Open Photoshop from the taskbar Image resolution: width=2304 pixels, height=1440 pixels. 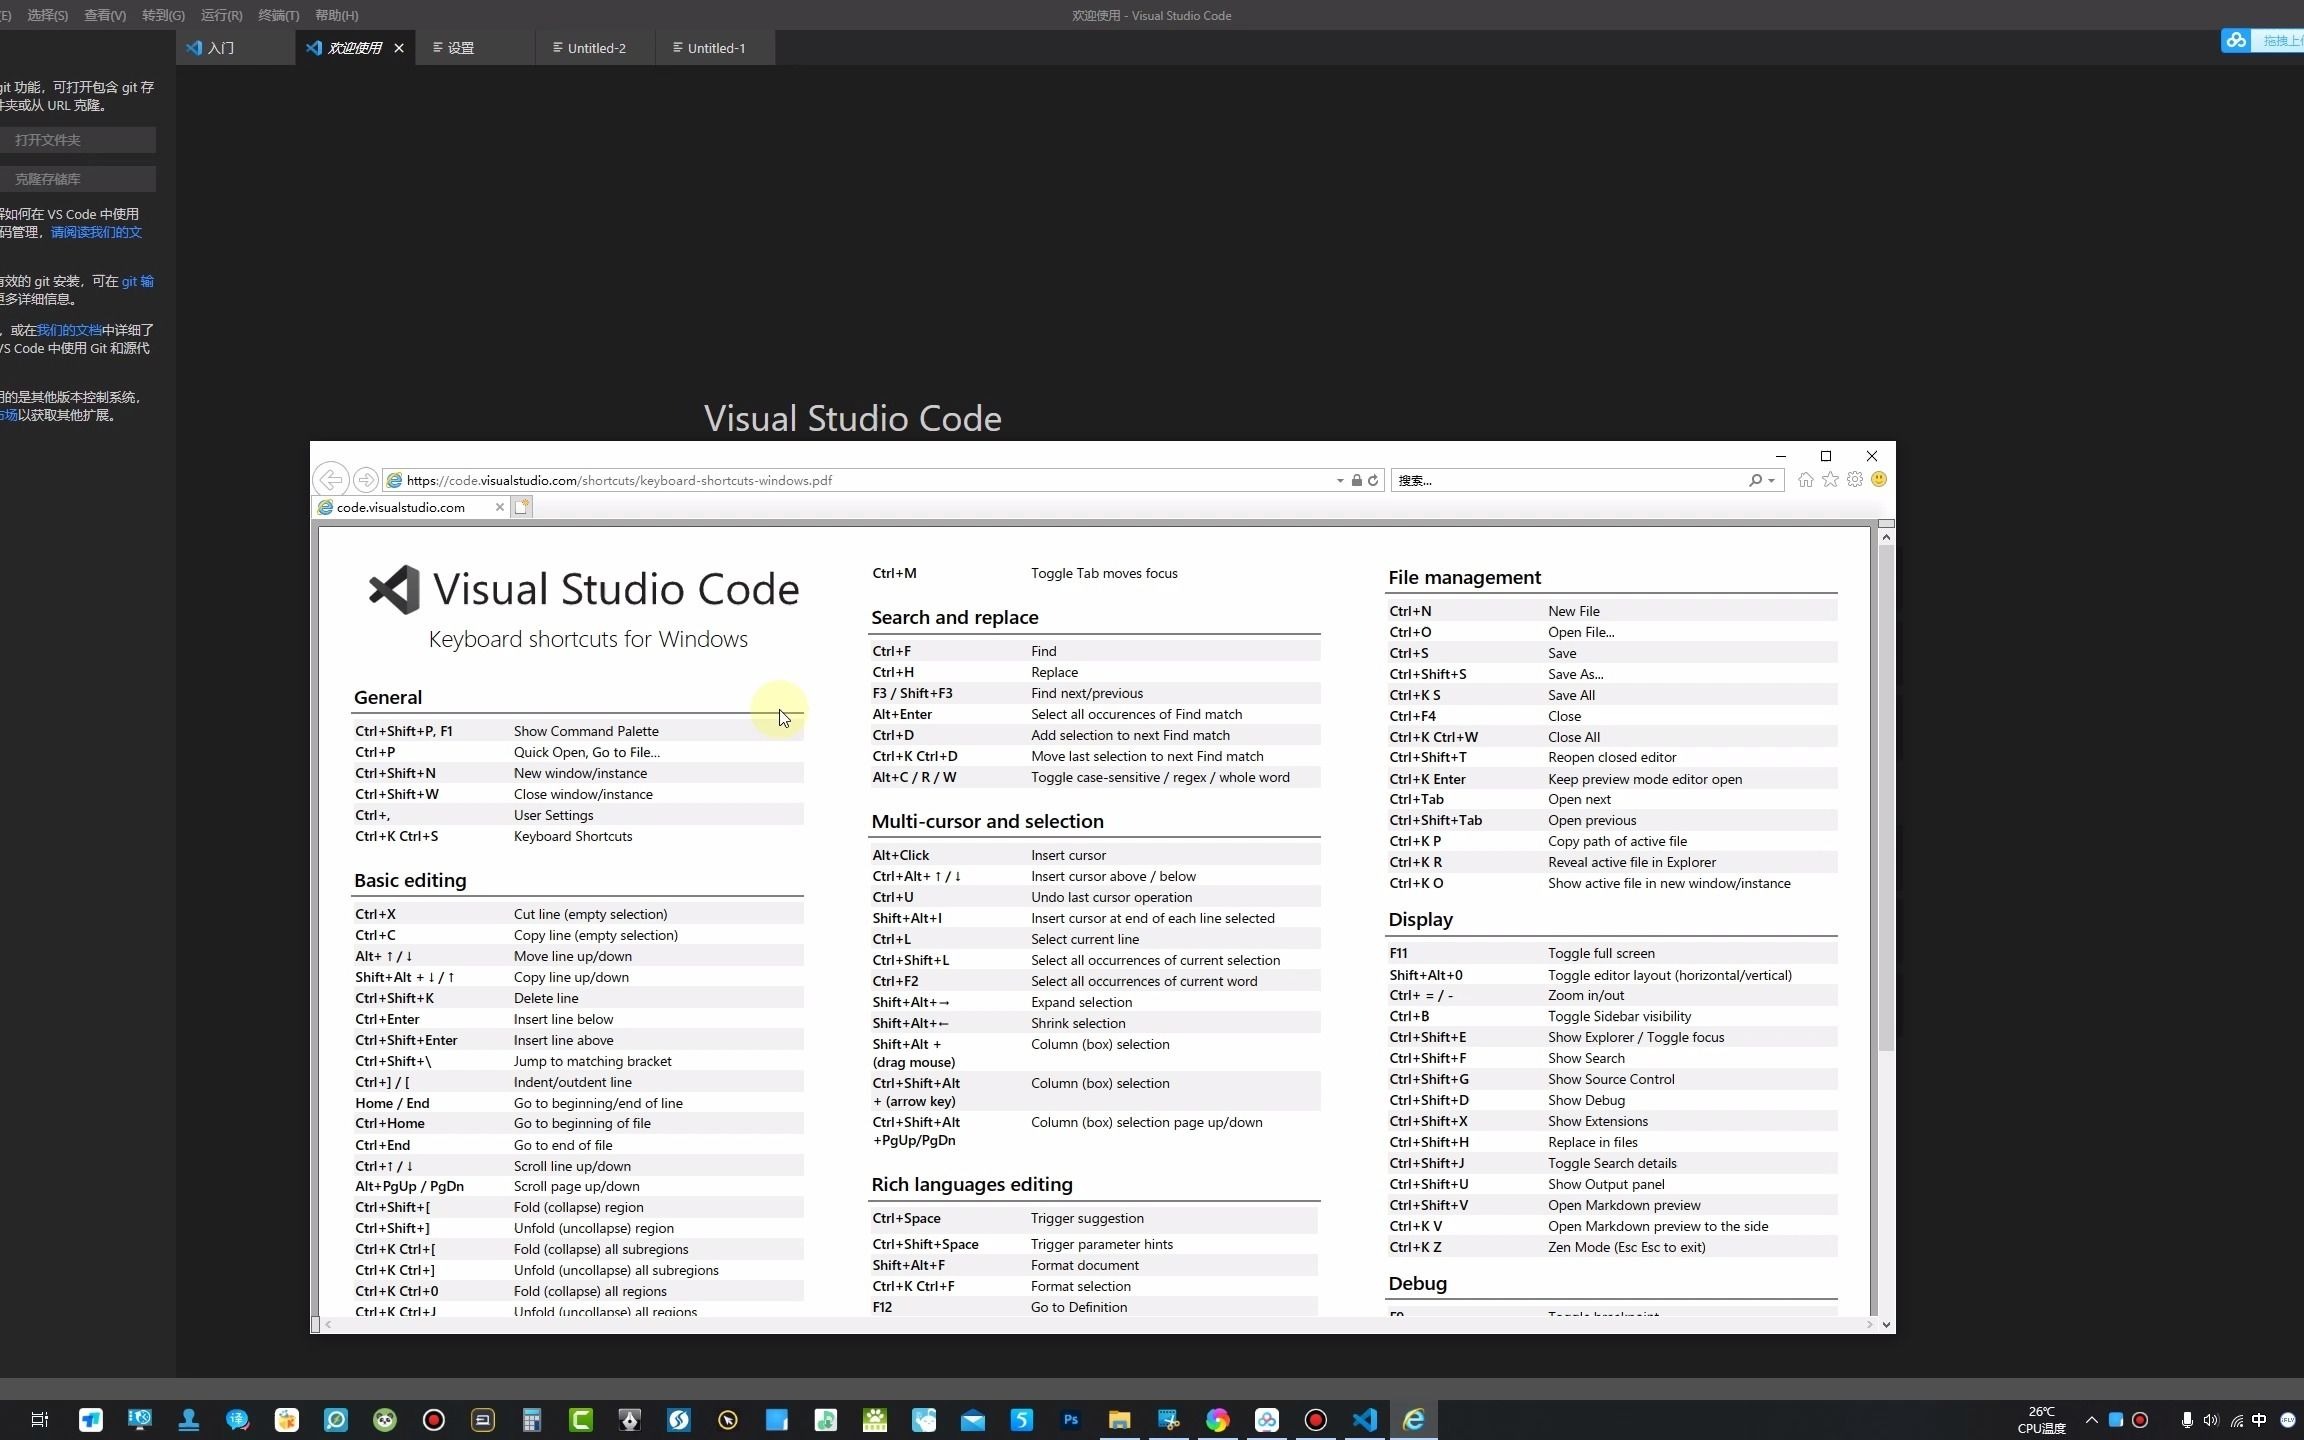[1071, 1420]
